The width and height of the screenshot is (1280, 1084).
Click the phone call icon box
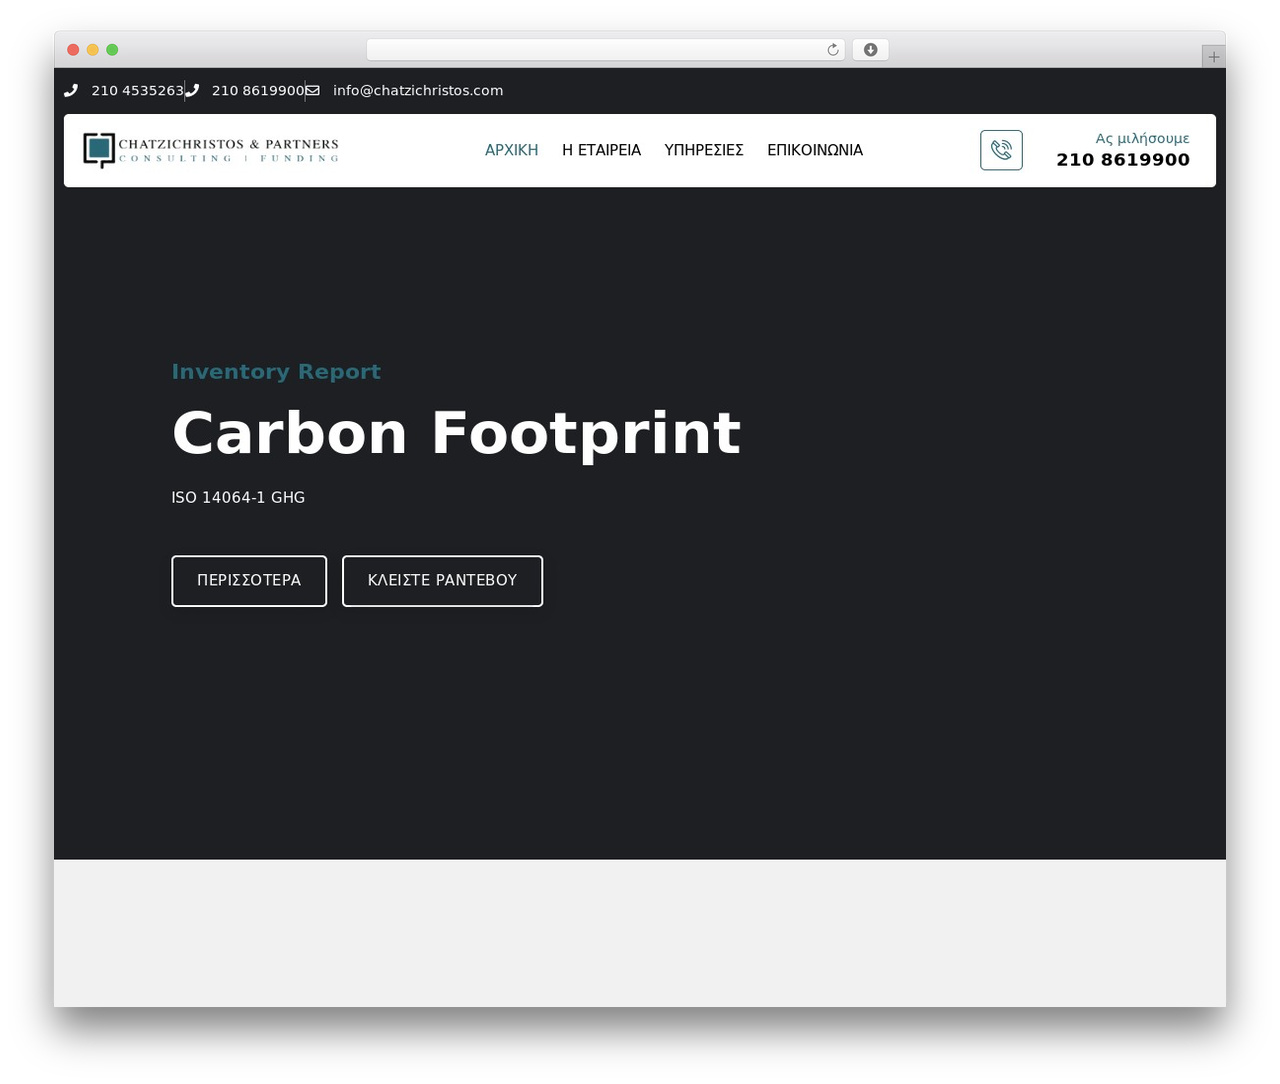pos(1001,150)
